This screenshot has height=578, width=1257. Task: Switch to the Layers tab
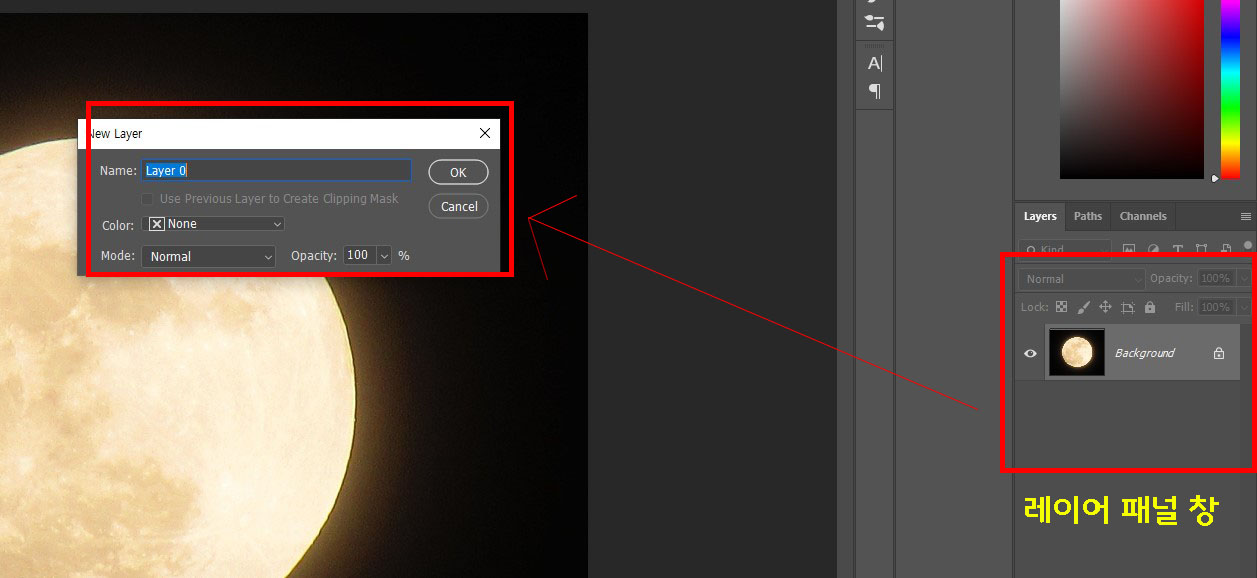tap(1040, 216)
